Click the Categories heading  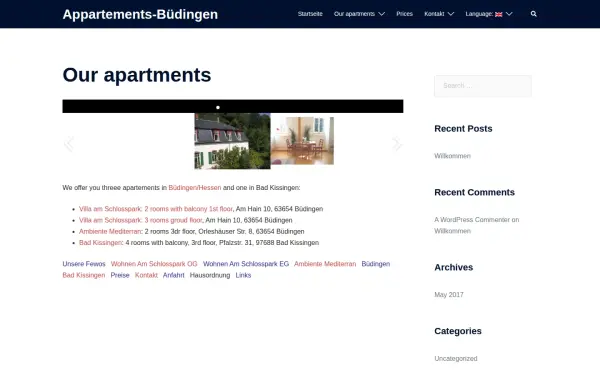[458, 331]
